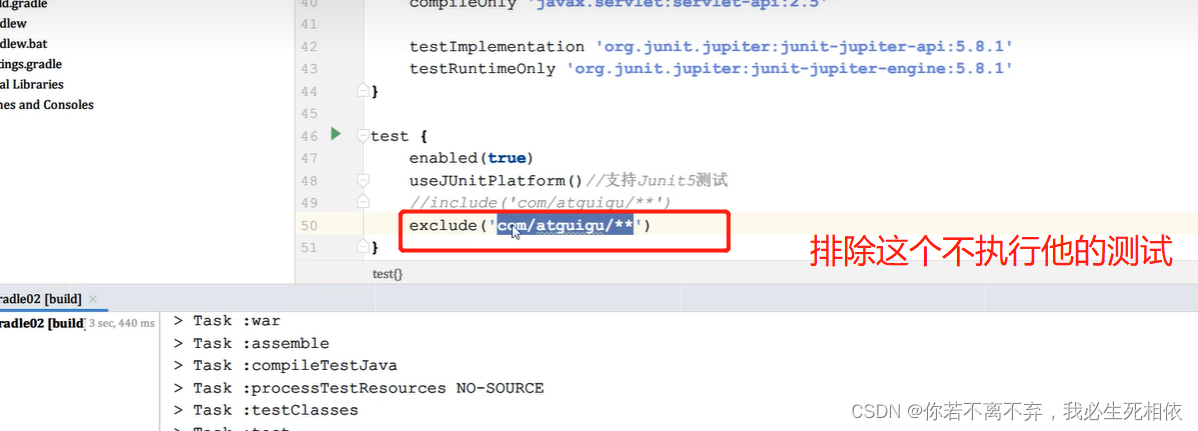
Task: Open gradlew.bat in project tree
Action: tap(24, 44)
